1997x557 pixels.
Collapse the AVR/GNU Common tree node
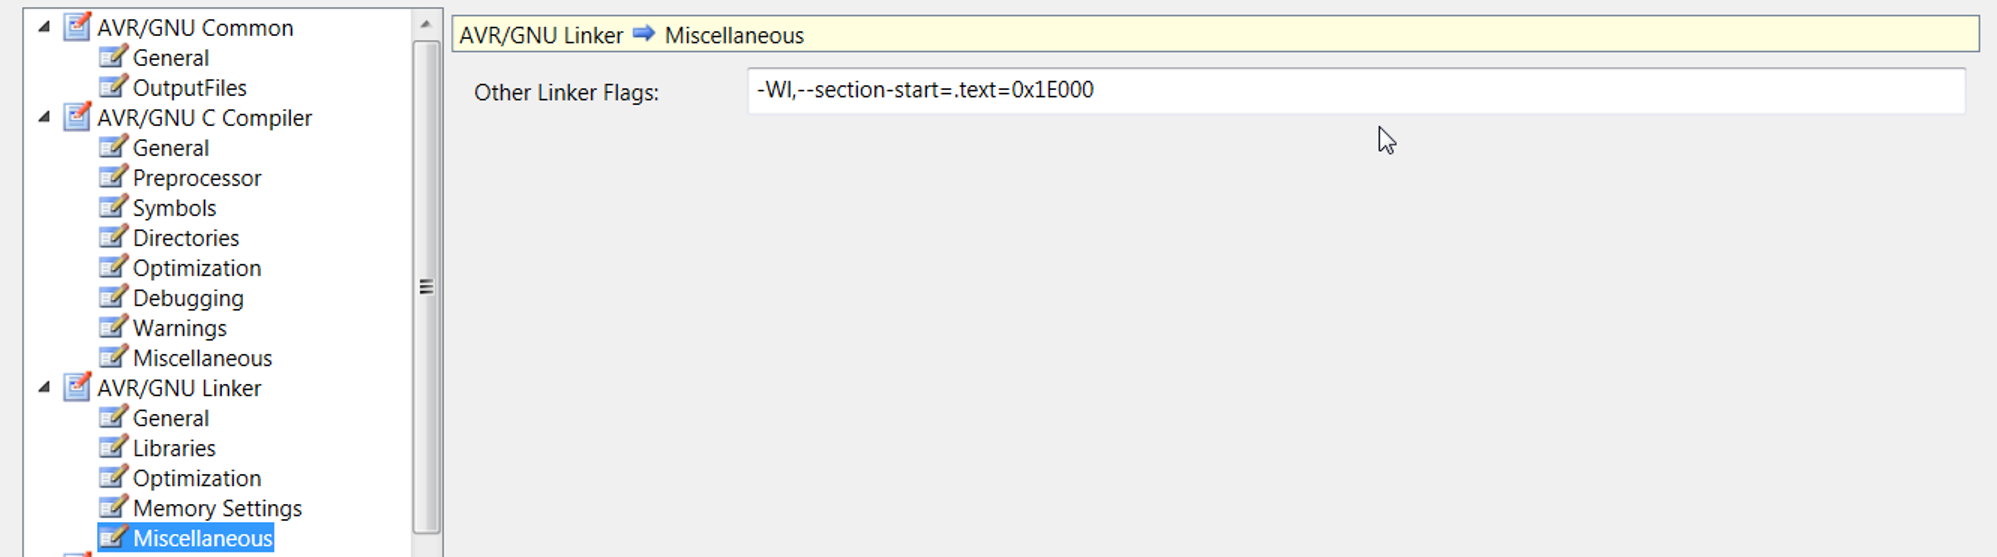pyautogui.click(x=44, y=28)
